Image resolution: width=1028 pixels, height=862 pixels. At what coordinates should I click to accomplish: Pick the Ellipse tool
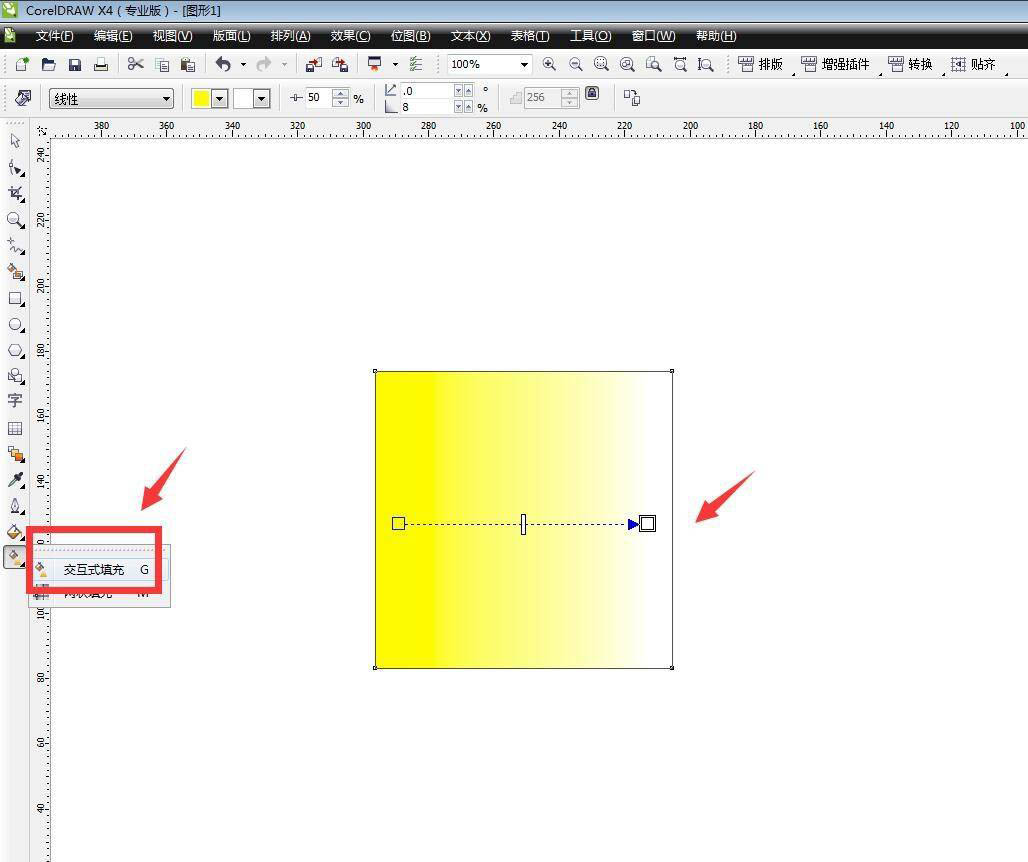(x=15, y=324)
